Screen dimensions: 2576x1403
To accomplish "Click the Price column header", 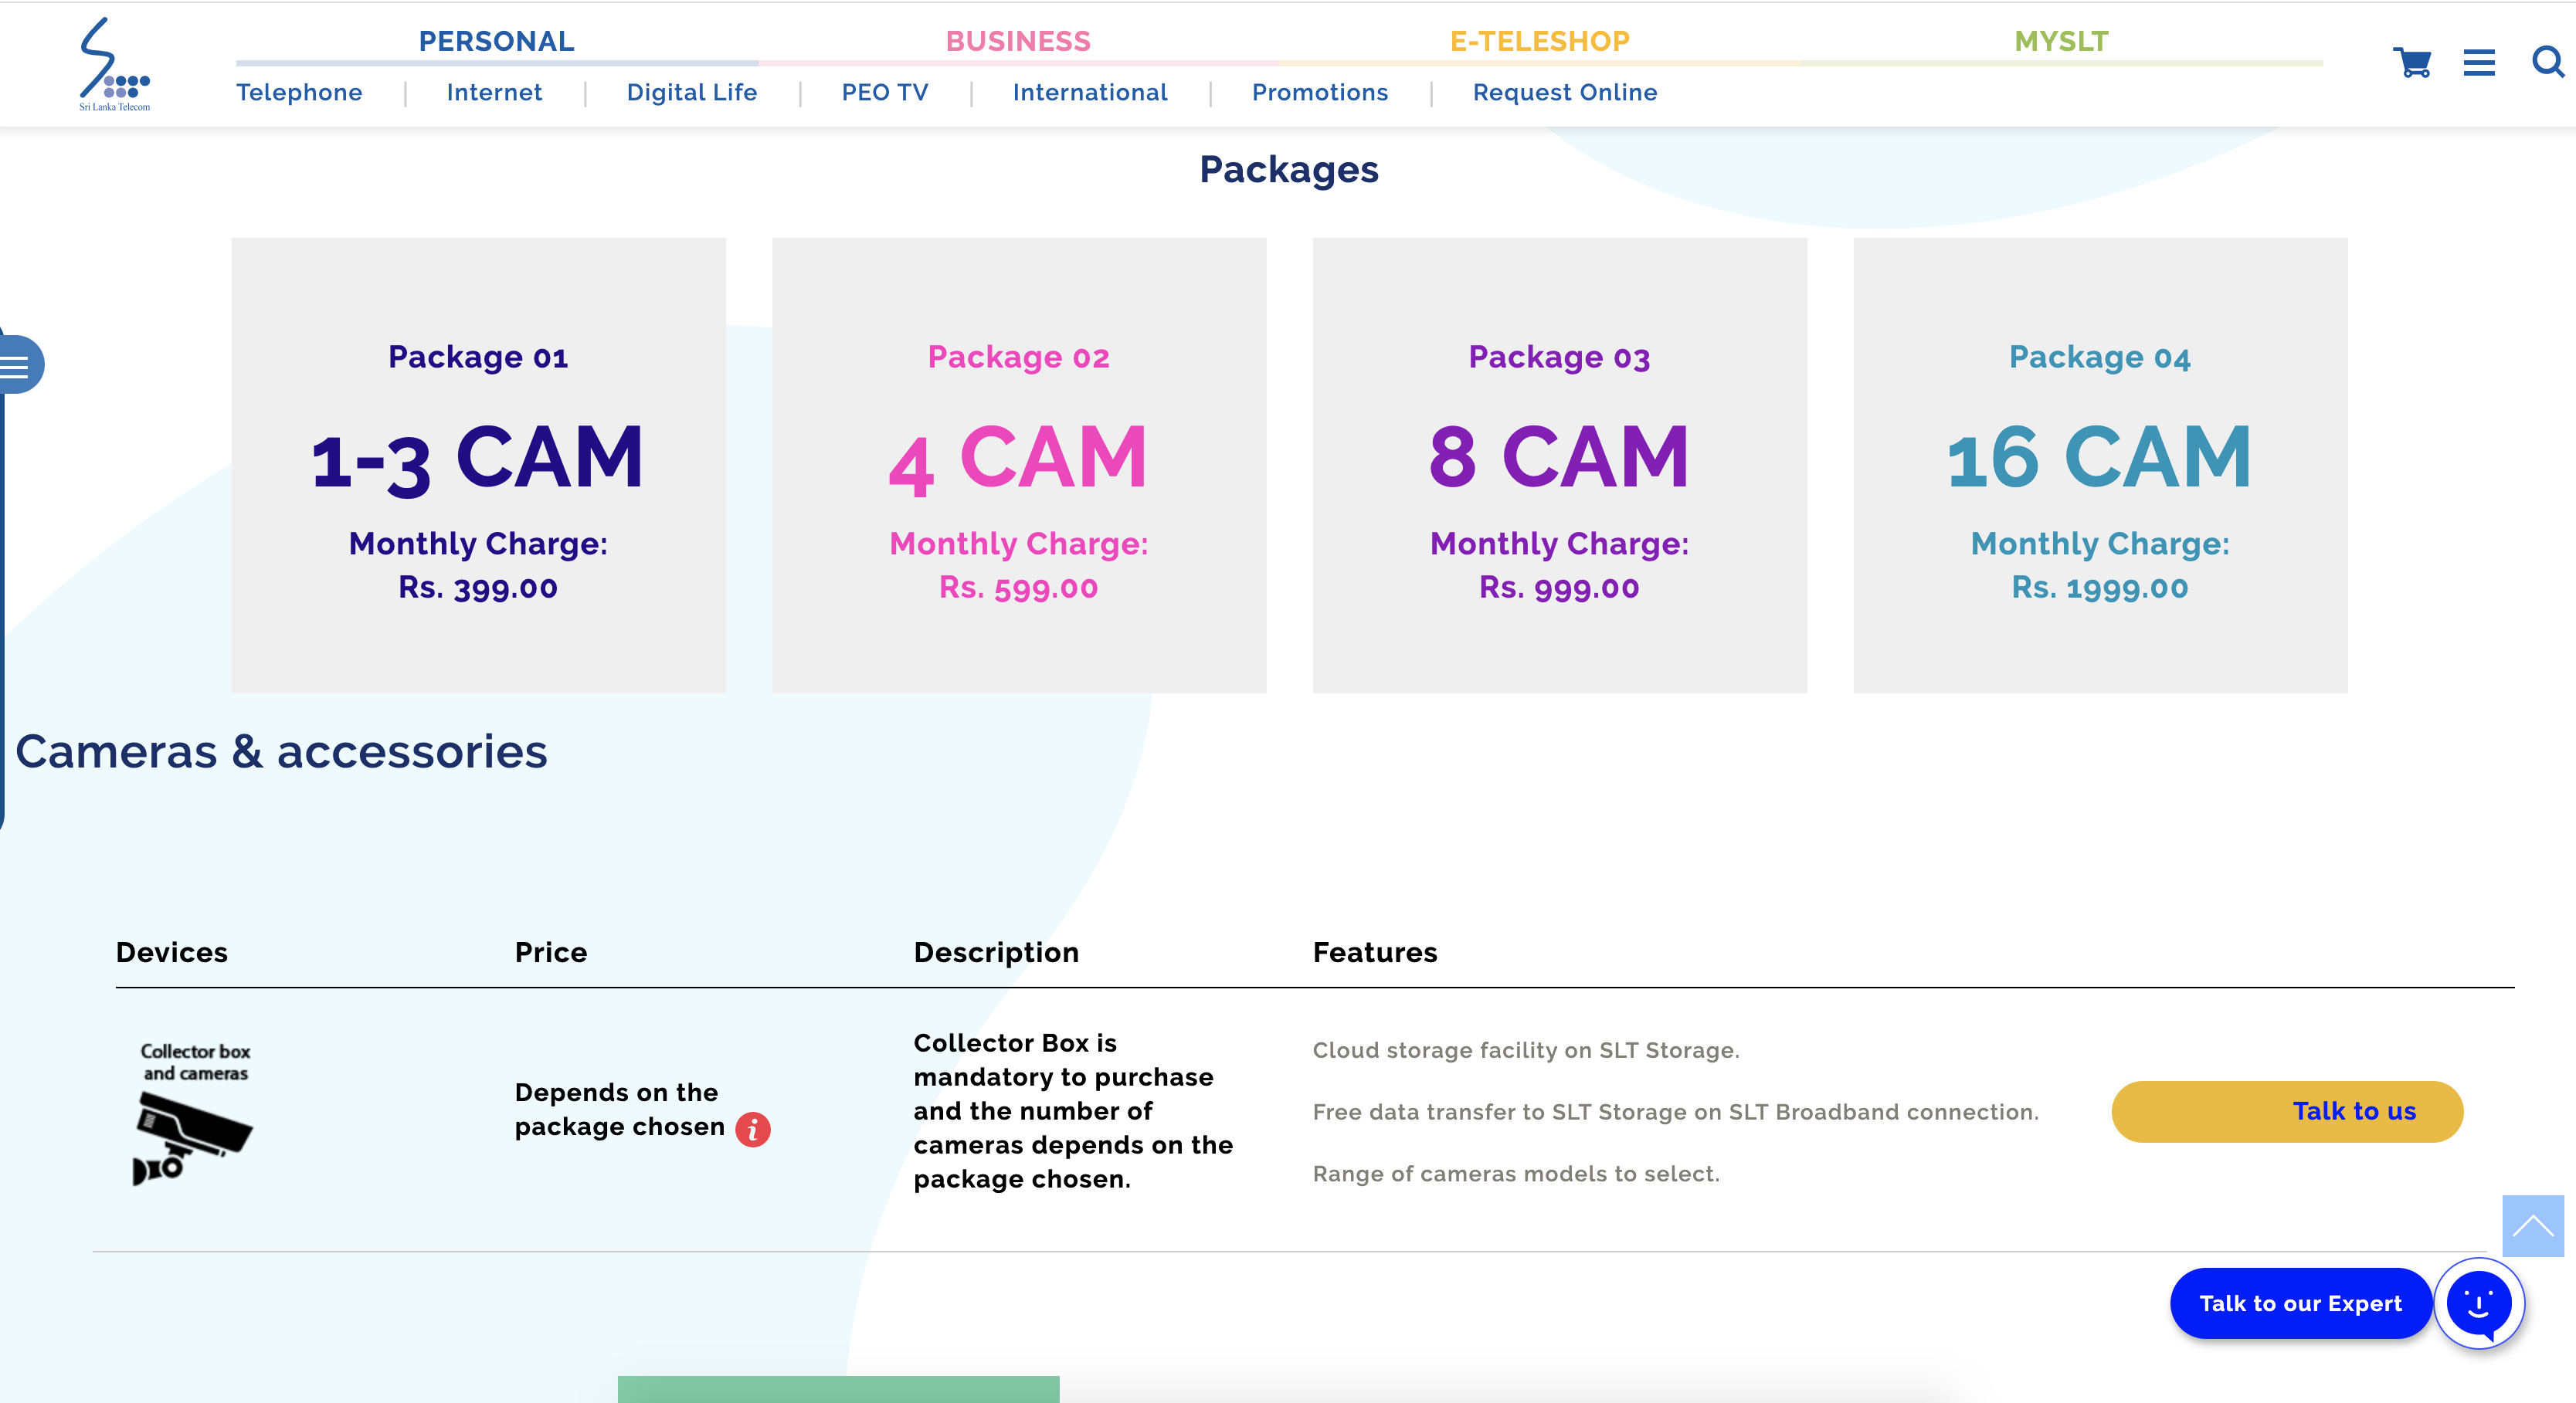I will [x=551, y=952].
